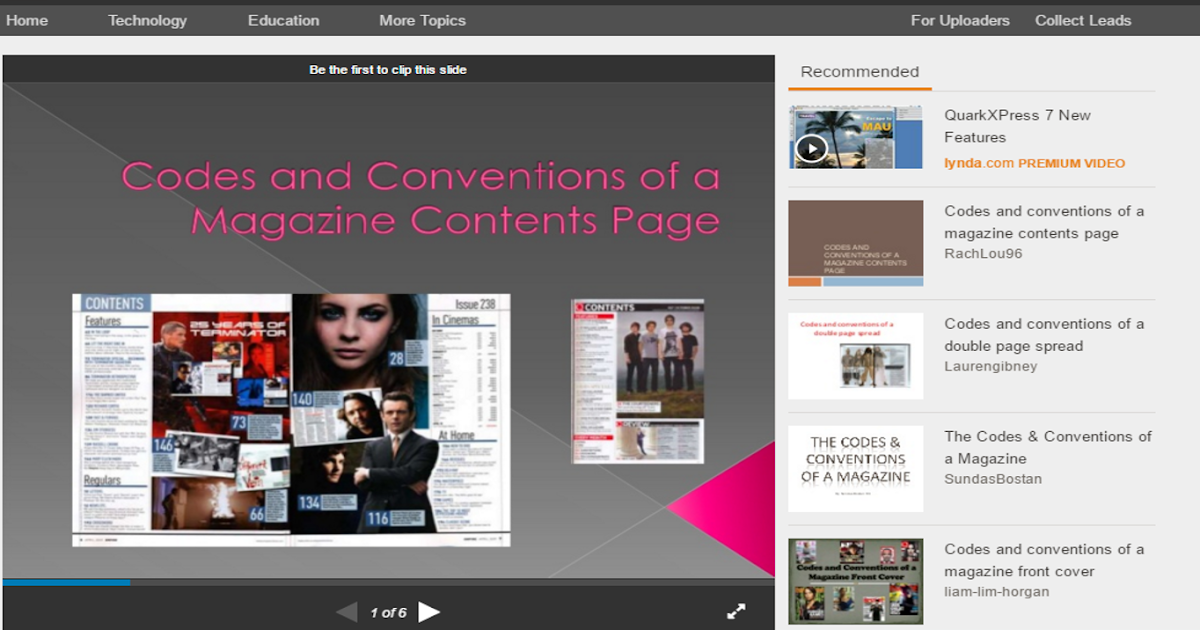
Task: Click 'Be the first to clip this slide'
Action: (x=389, y=69)
